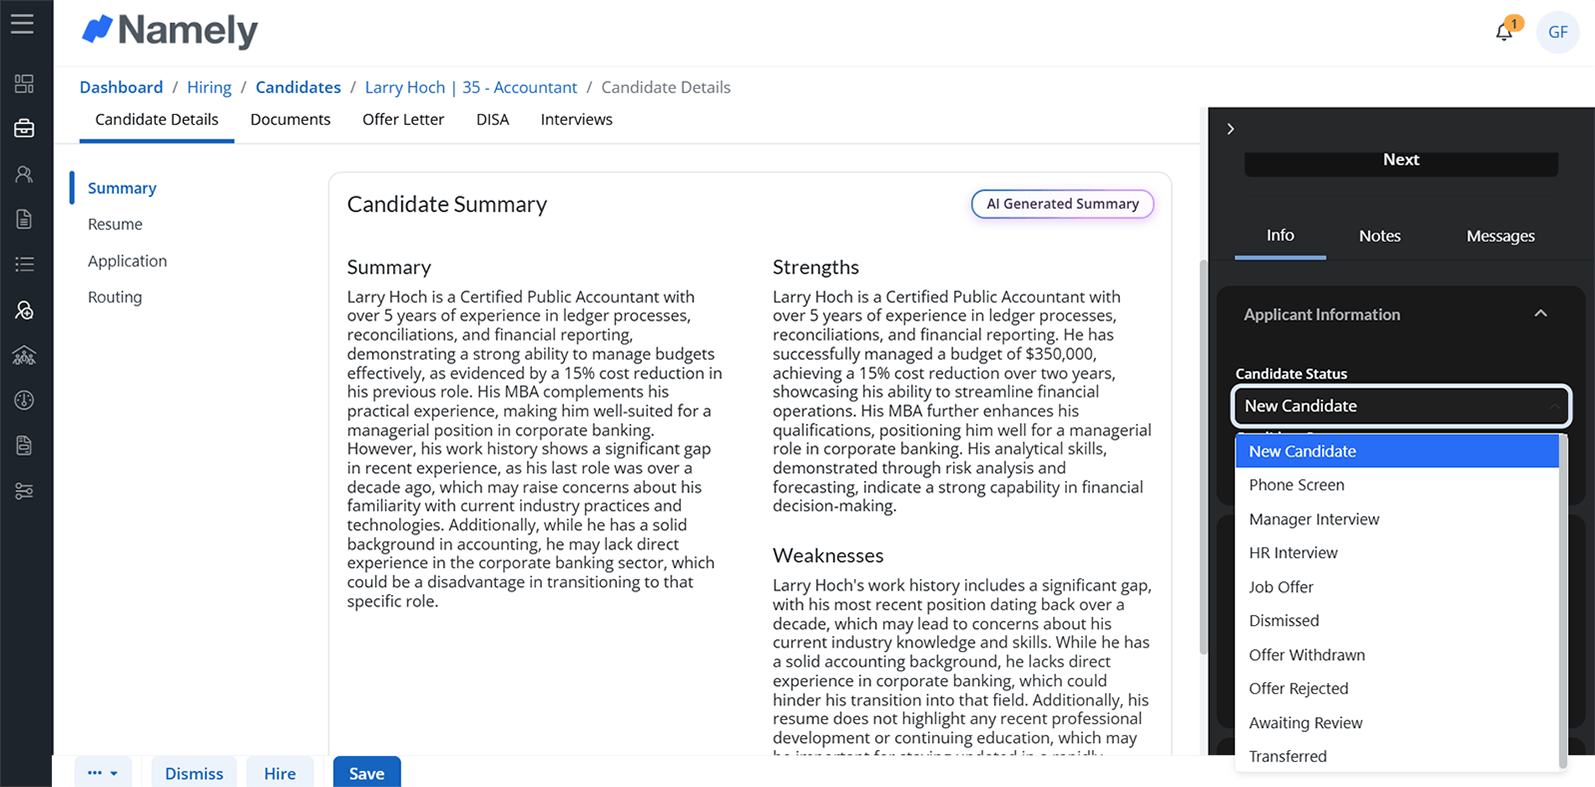Open the ellipsis more-actions dropdown button
This screenshot has width=1595, height=787.
click(103, 773)
